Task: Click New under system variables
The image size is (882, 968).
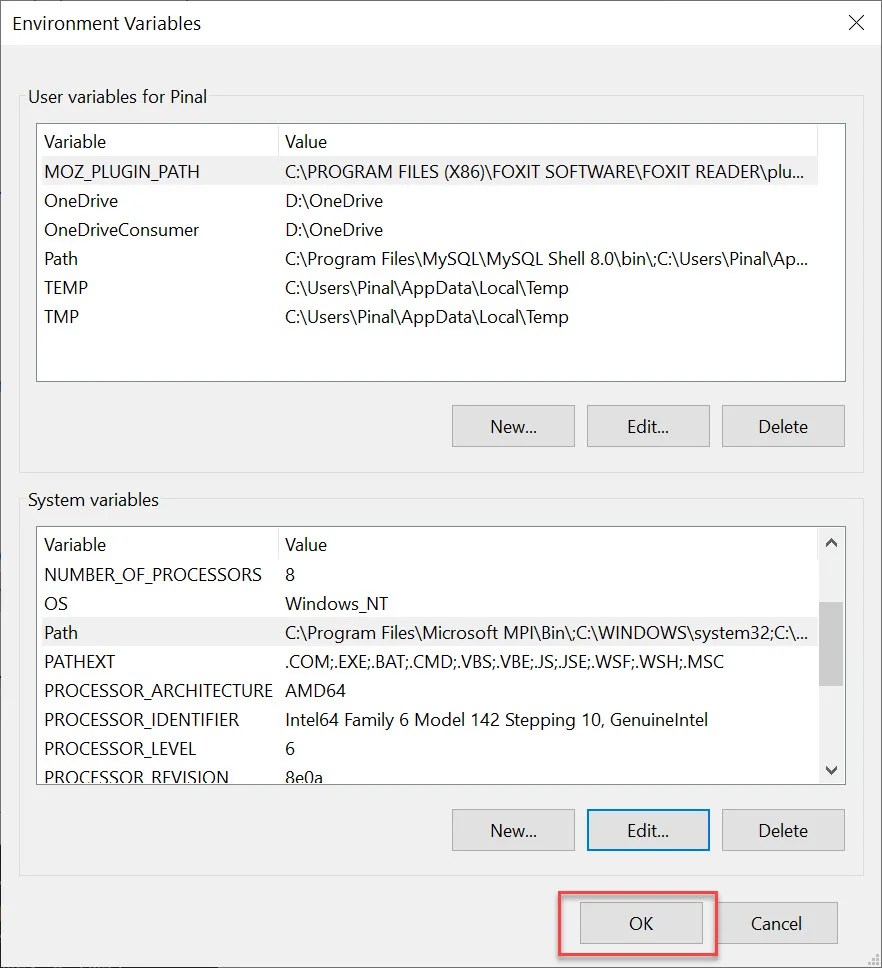Action: (x=513, y=829)
